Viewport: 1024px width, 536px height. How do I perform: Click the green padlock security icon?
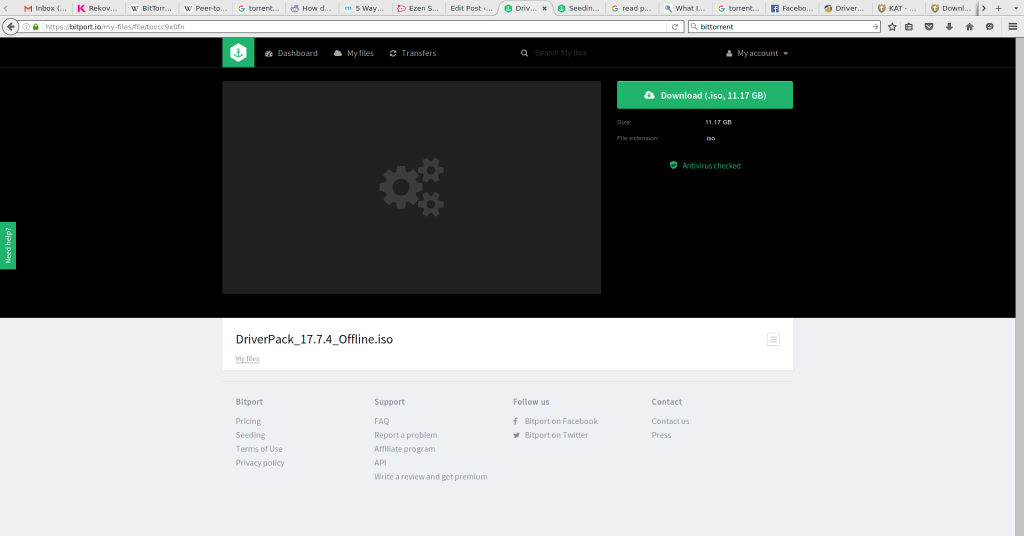(36, 27)
